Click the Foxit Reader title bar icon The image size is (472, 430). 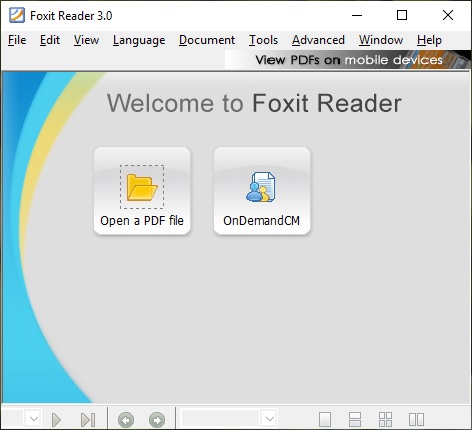(x=17, y=15)
